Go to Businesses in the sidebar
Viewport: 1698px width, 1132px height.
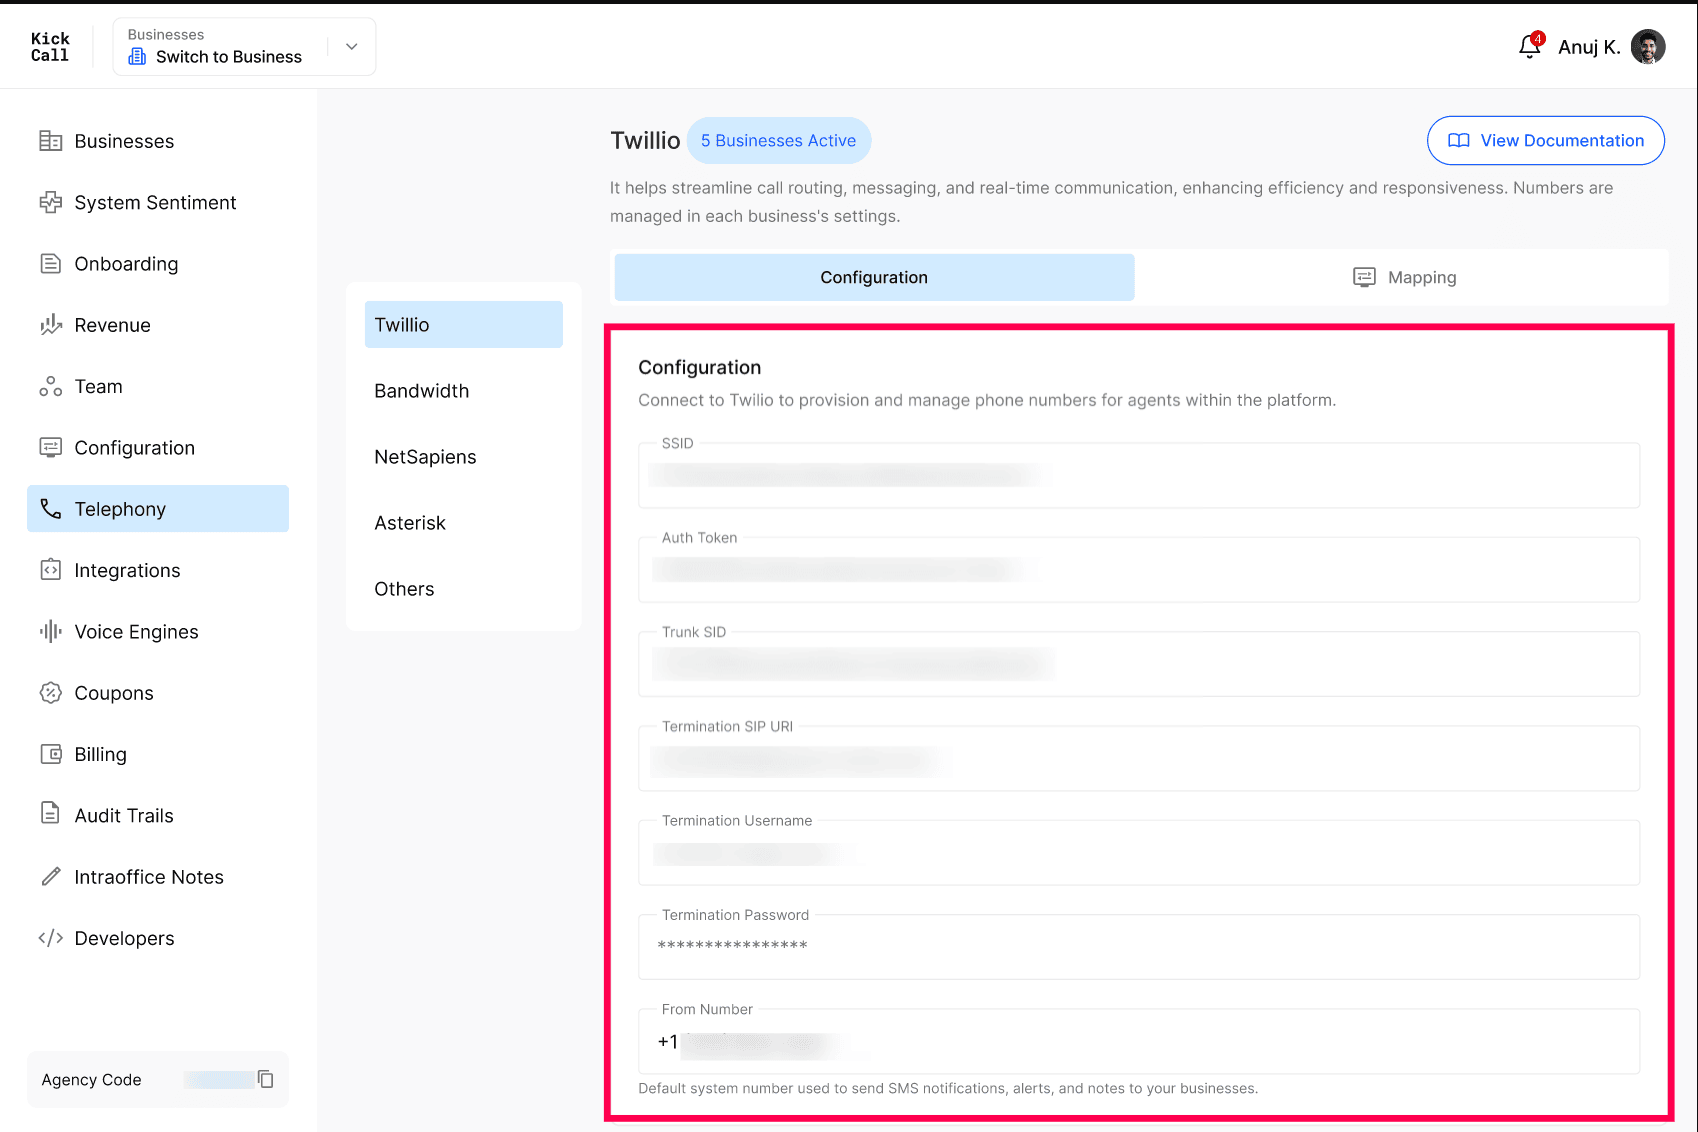[x=158, y=141]
